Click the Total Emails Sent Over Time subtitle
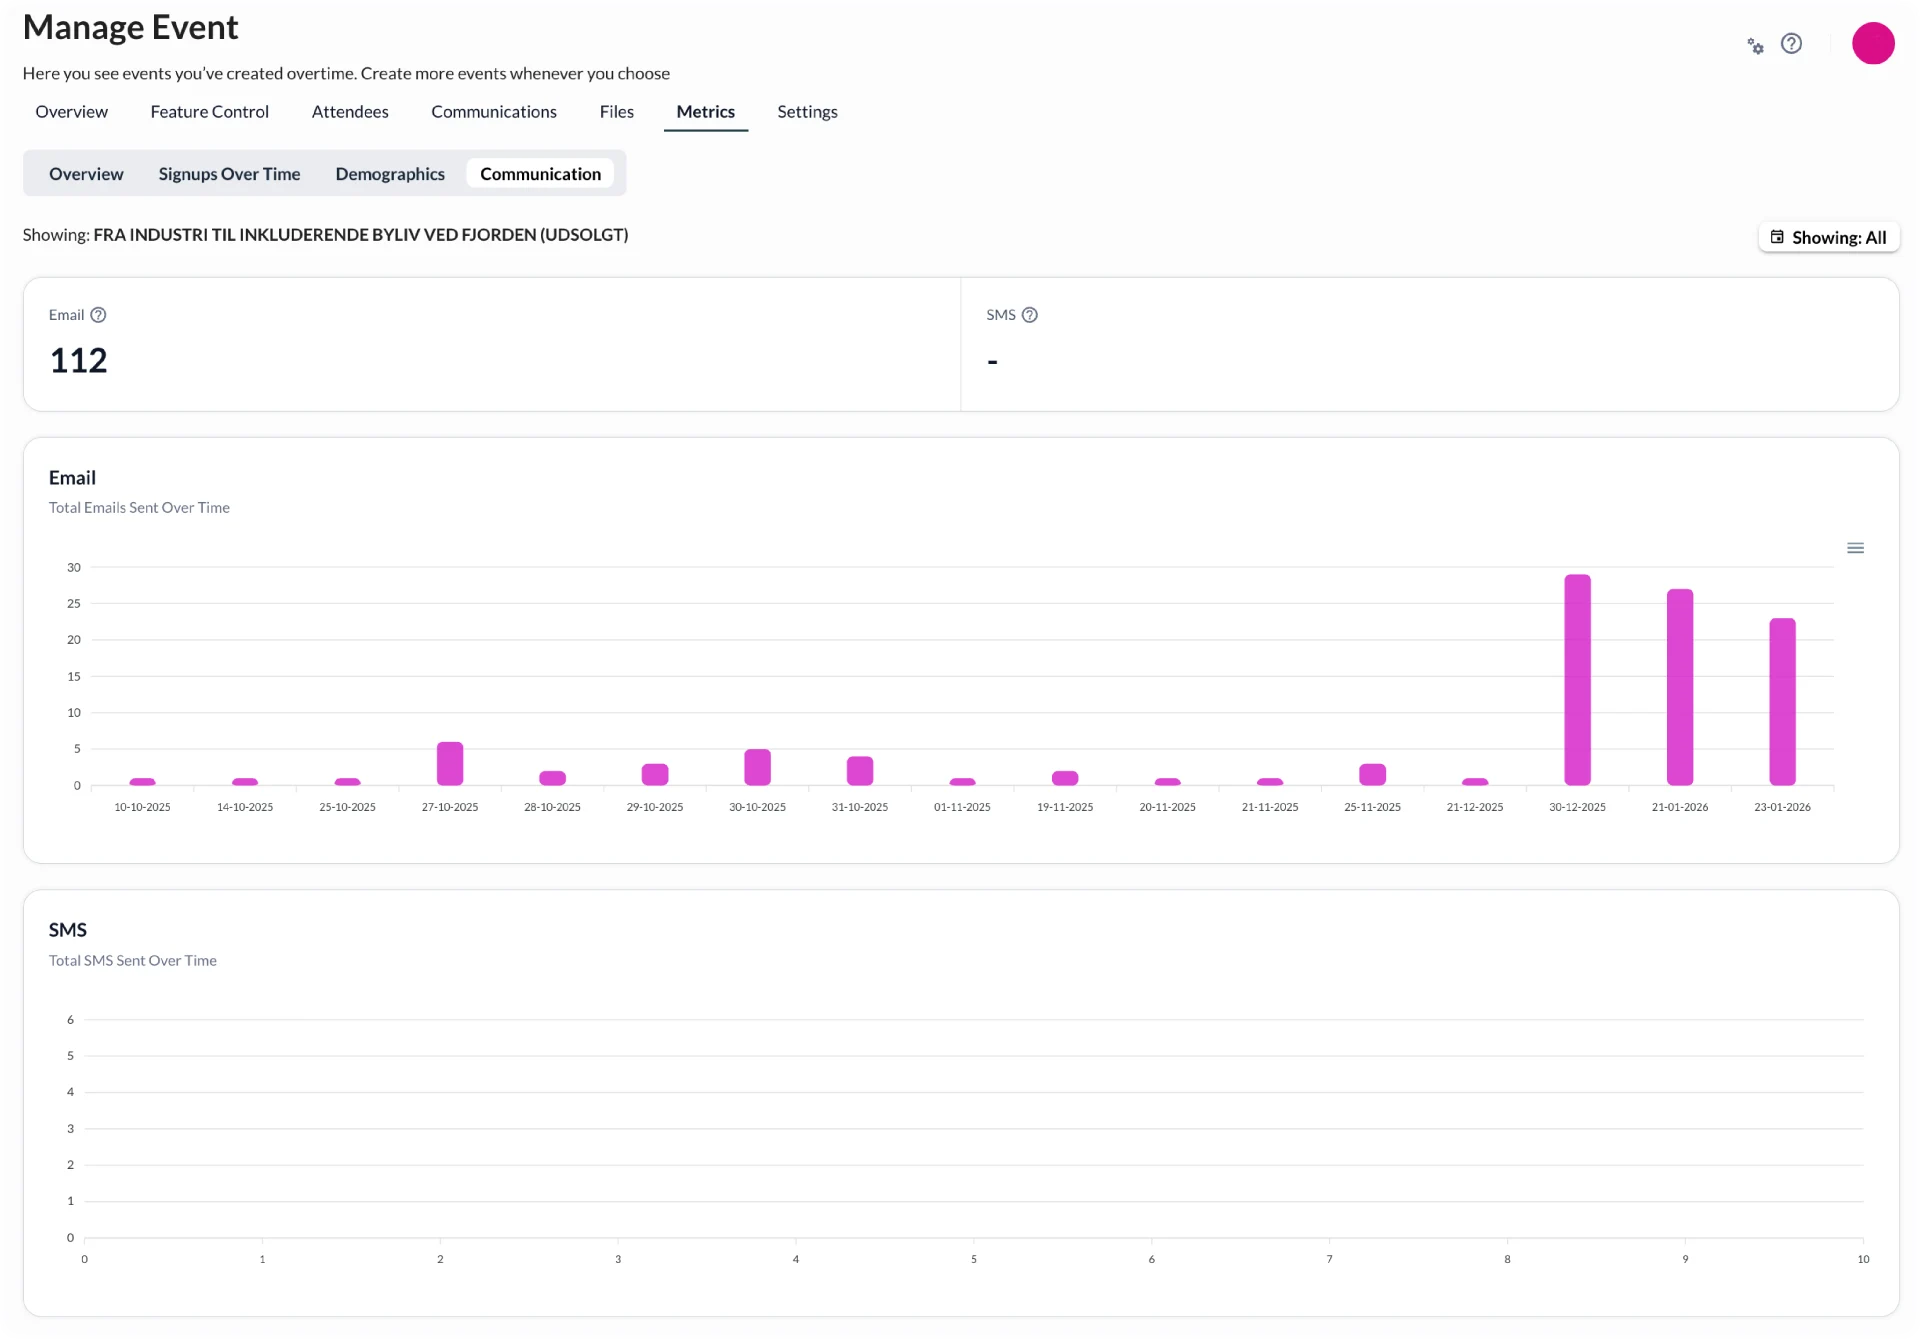 click(139, 508)
